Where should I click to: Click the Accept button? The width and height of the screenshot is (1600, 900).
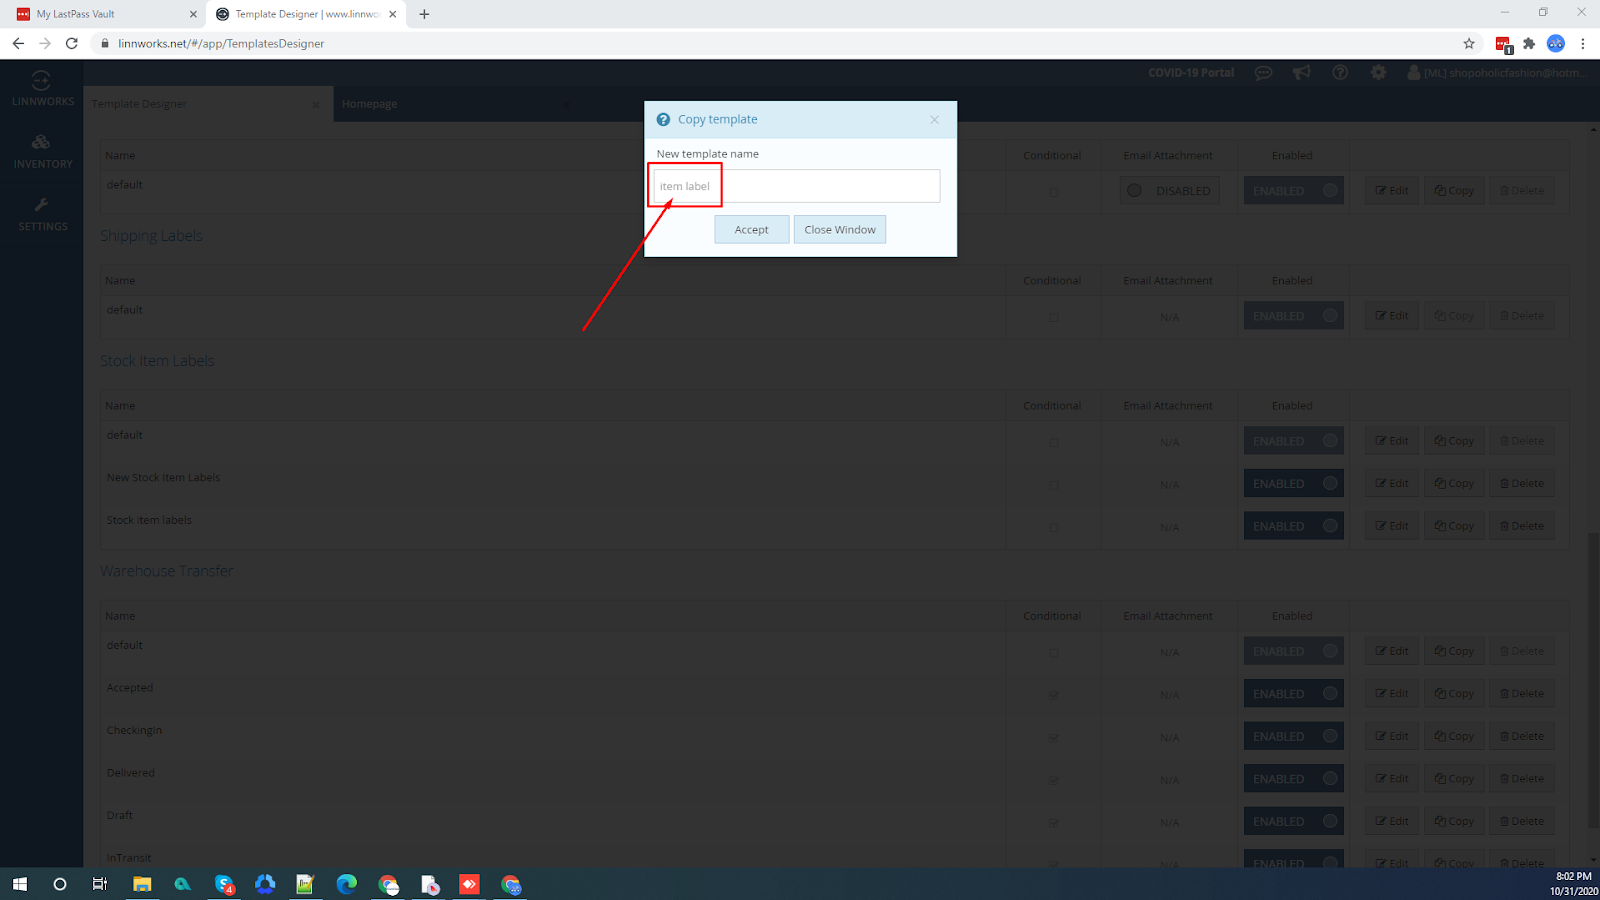click(x=751, y=230)
